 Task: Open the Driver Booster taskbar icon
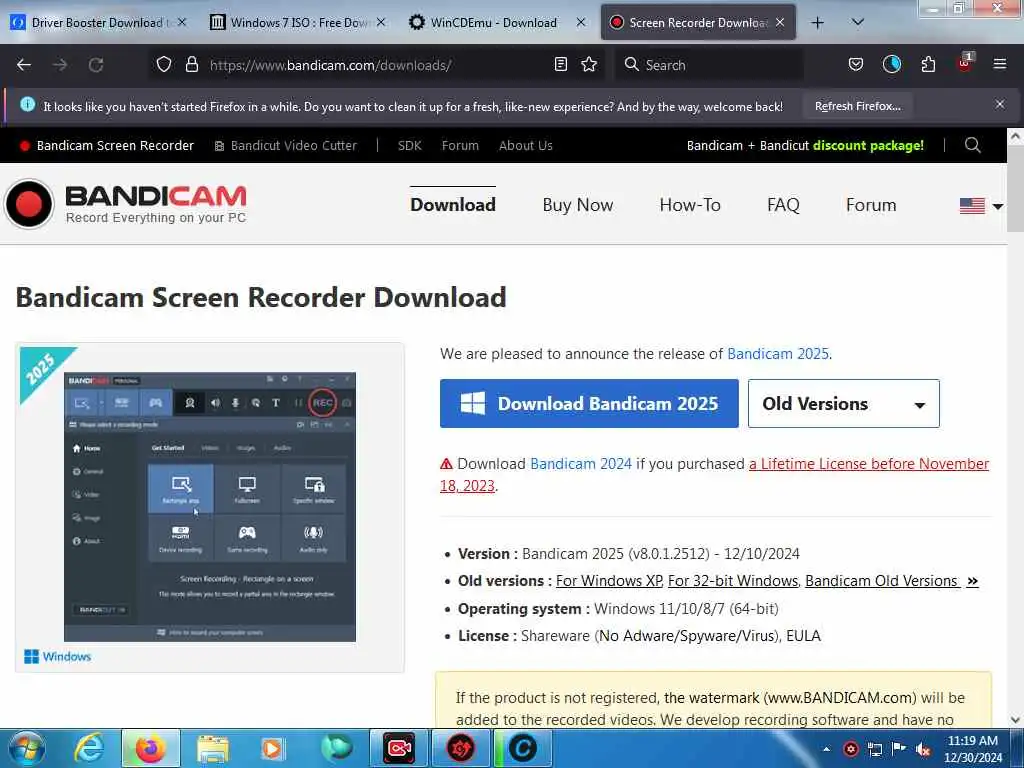[460, 748]
